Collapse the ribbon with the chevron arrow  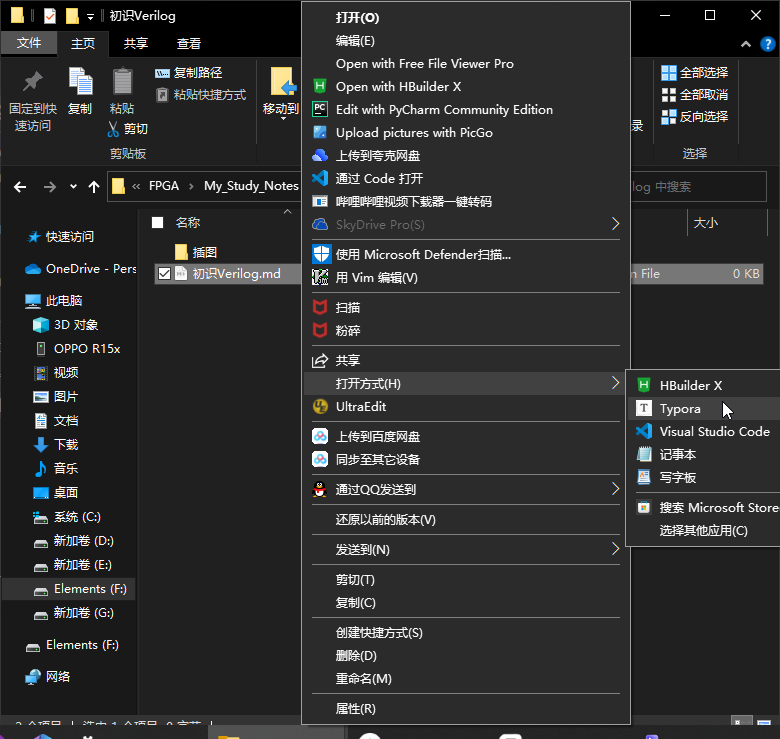(746, 44)
